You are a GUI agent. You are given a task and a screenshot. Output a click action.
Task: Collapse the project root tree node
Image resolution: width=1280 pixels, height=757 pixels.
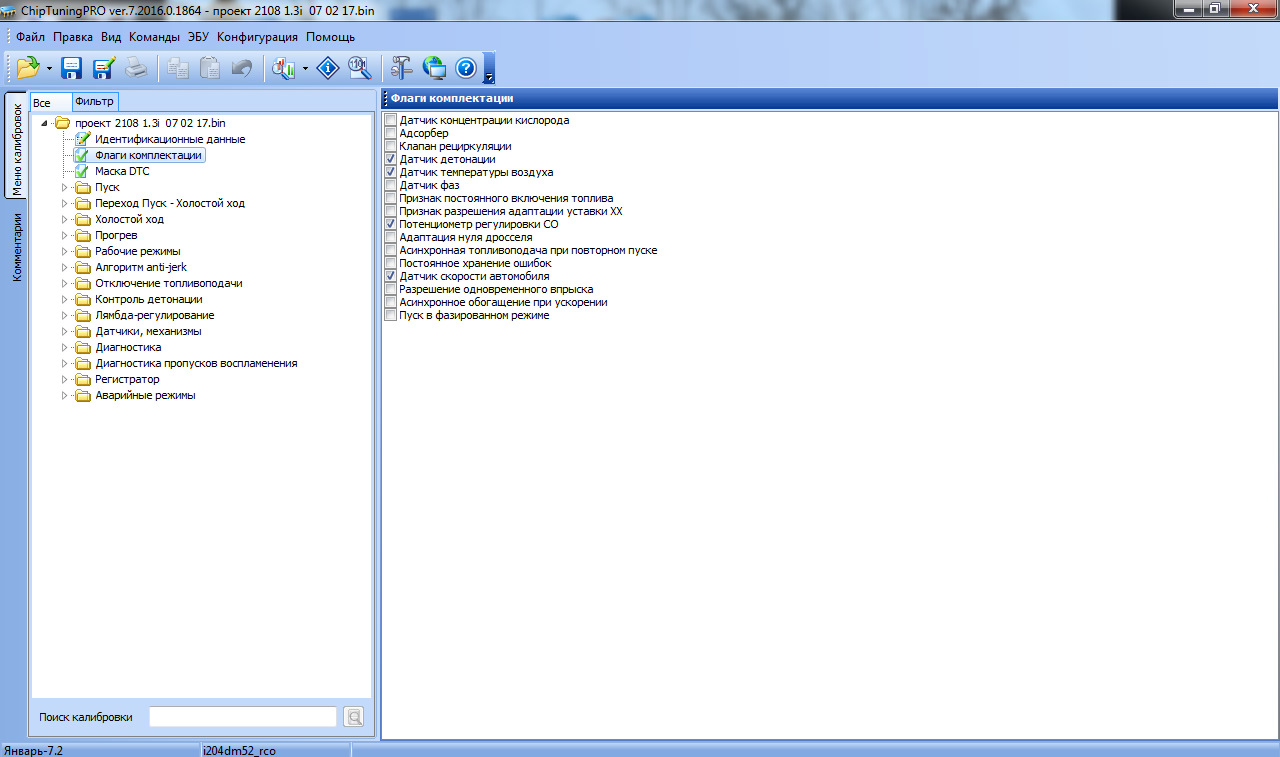click(44, 123)
